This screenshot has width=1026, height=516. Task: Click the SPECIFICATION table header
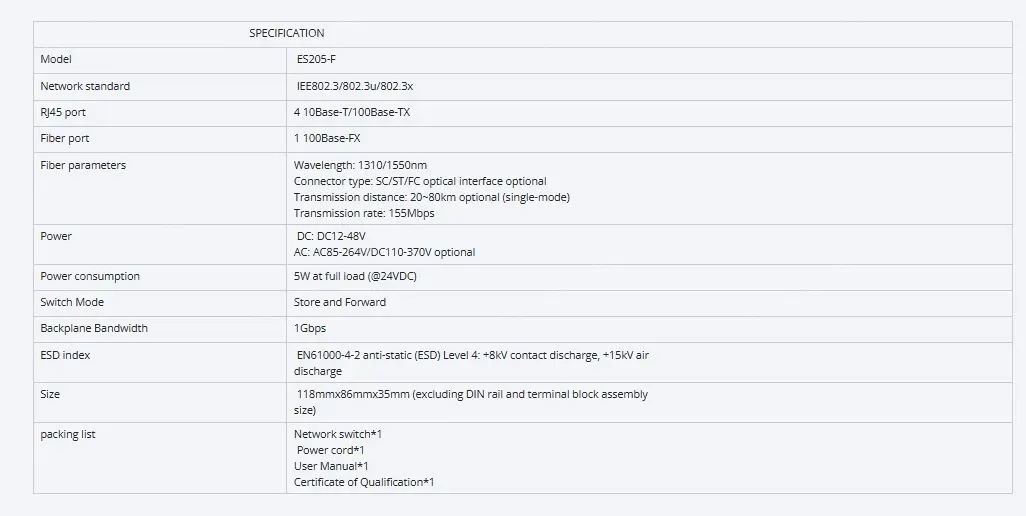click(x=286, y=33)
